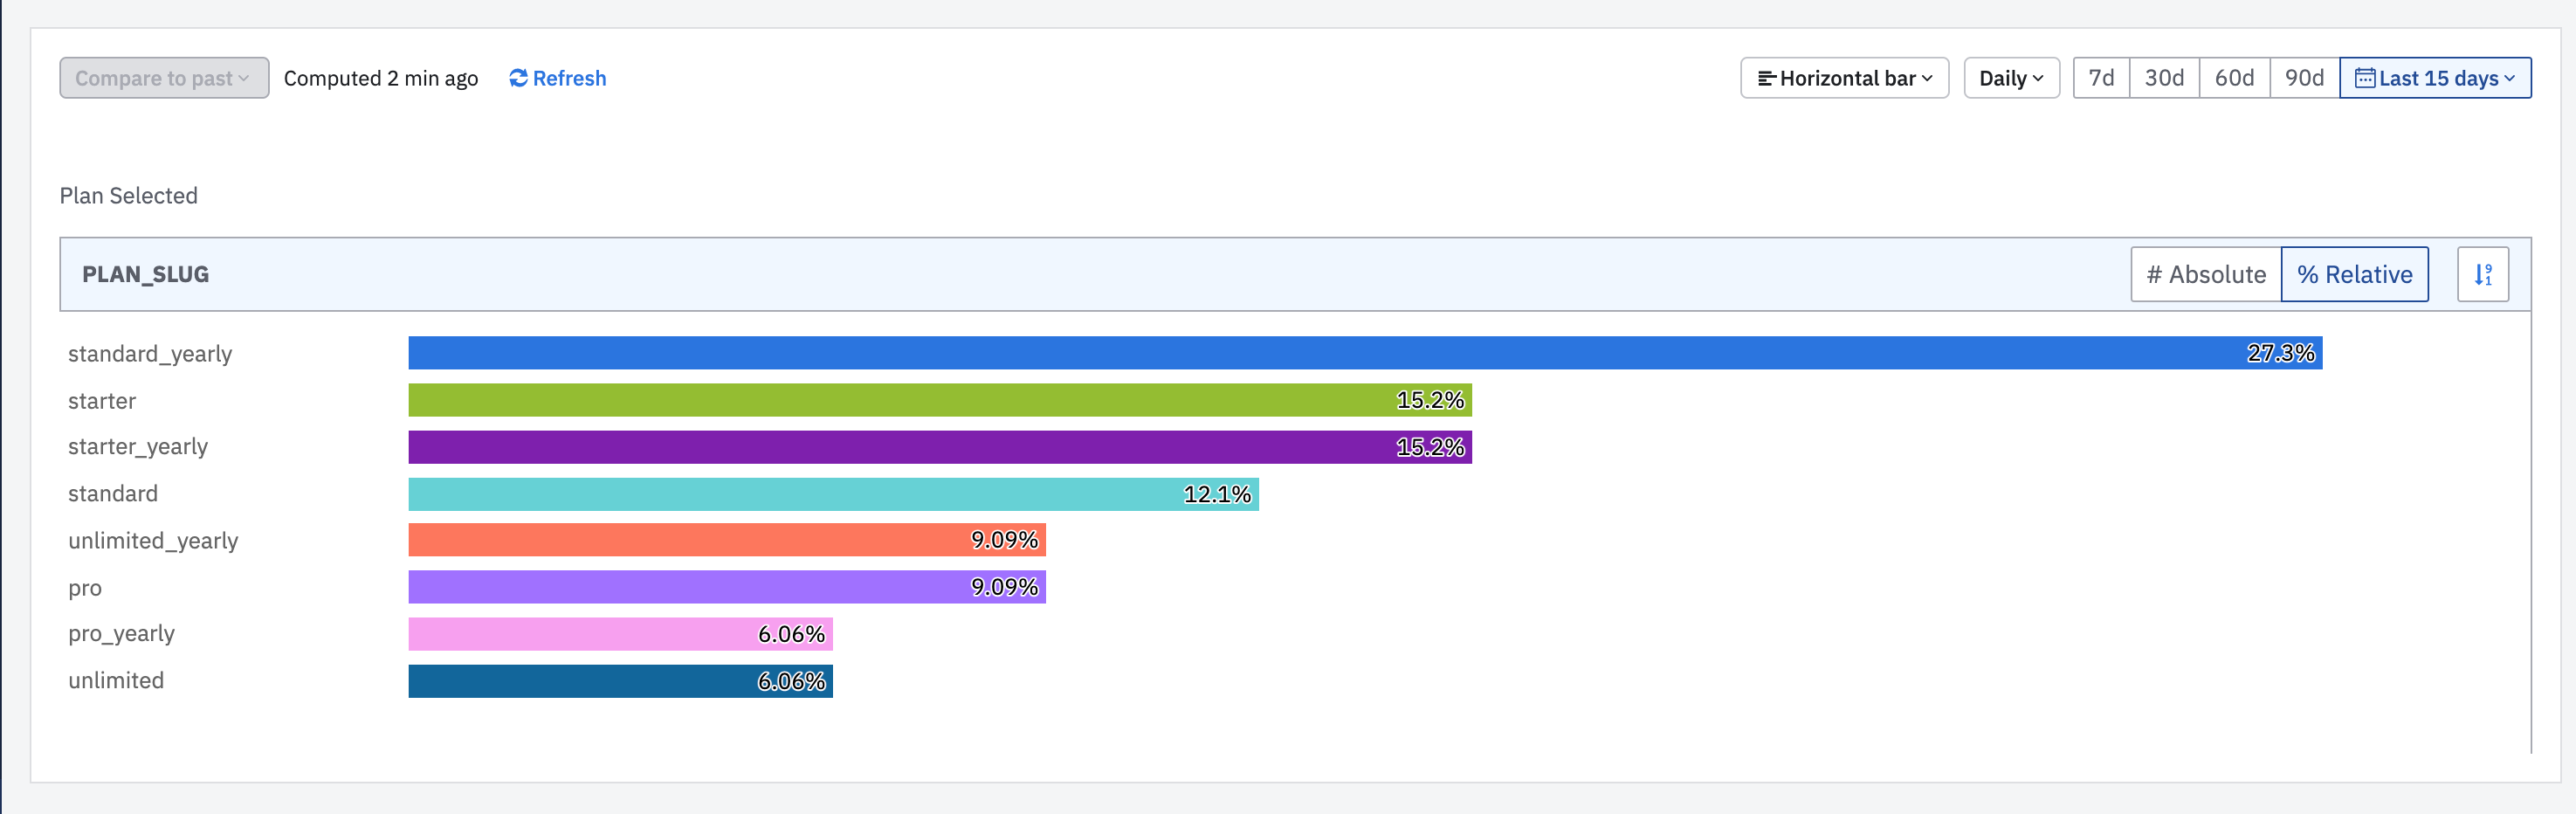Viewport: 2576px width, 814px height.
Task: Select the 30d range tab
Action: [x=2164, y=77]
